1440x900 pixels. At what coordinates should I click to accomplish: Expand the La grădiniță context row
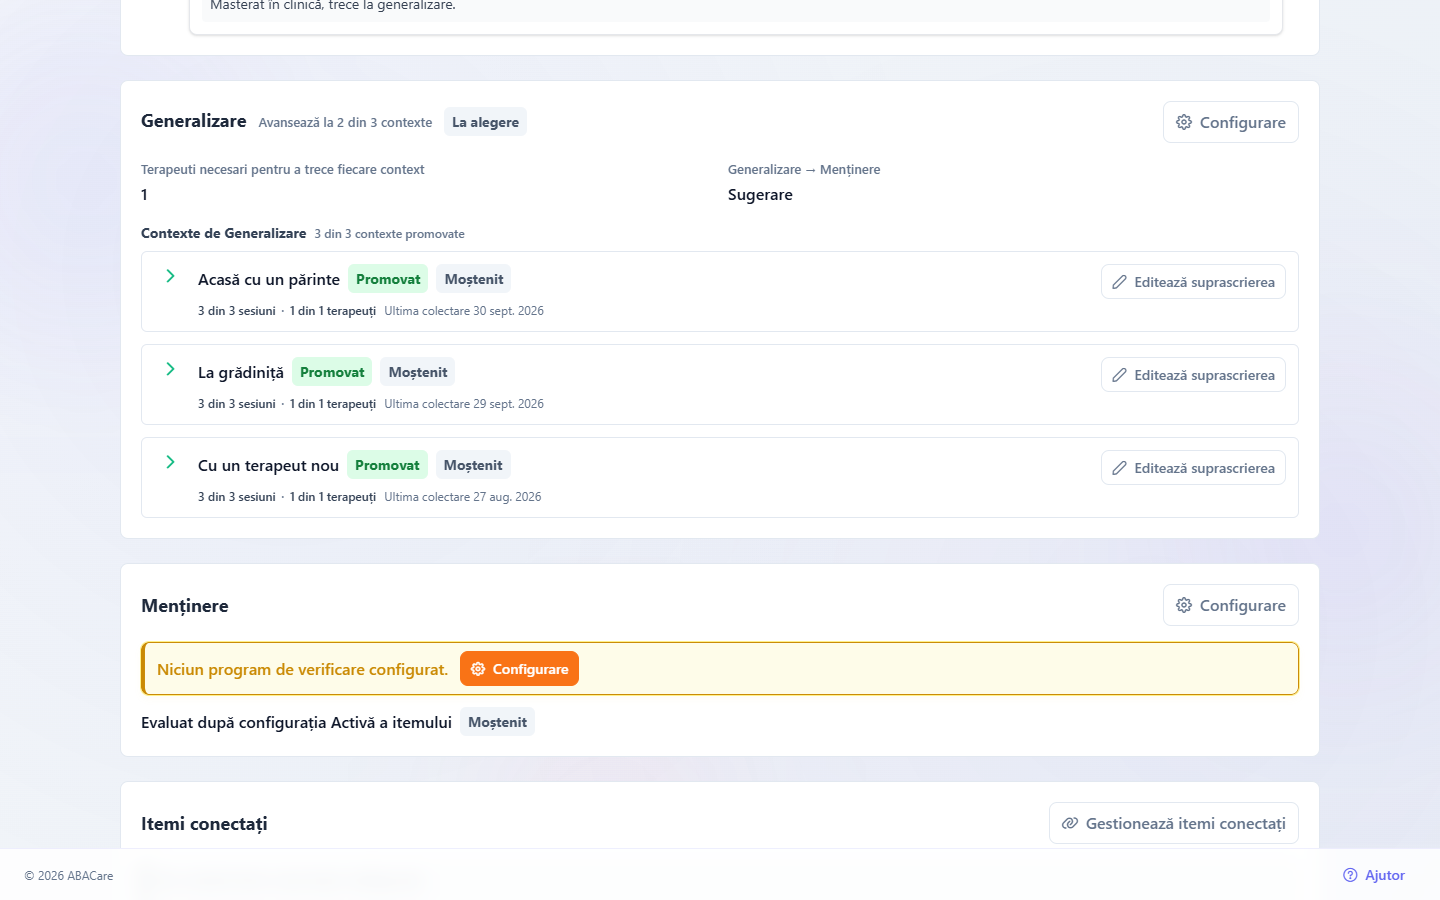170,369
